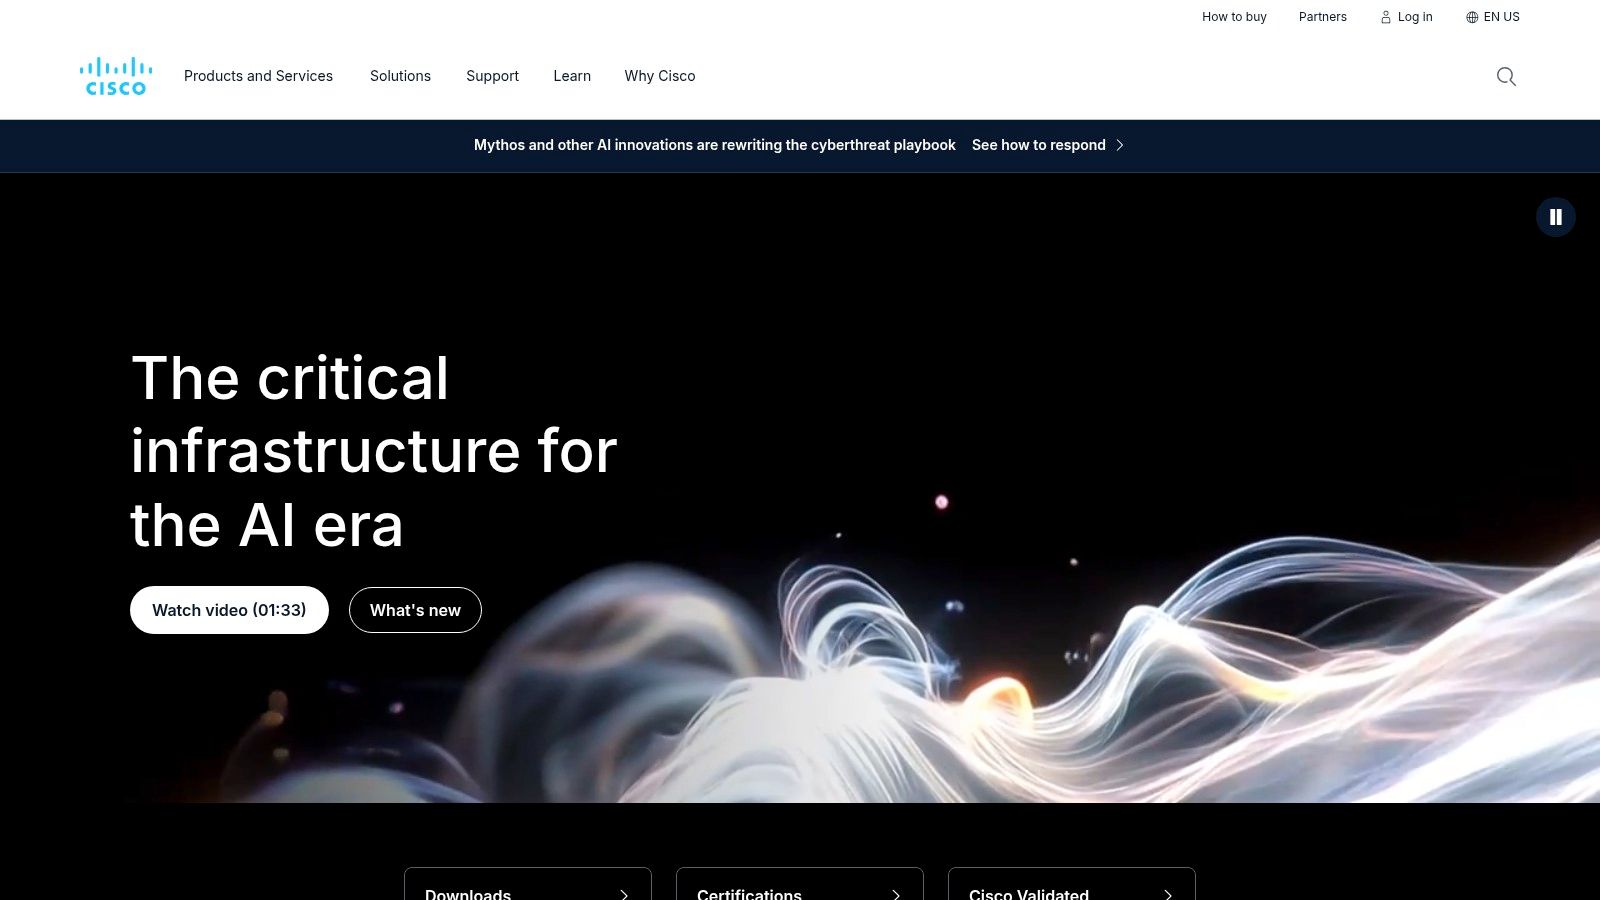This screenshot has height=900, width=1600.
Task: Open the search magnifier icon
Action: pyautogui.click(x=1506, y=77)
